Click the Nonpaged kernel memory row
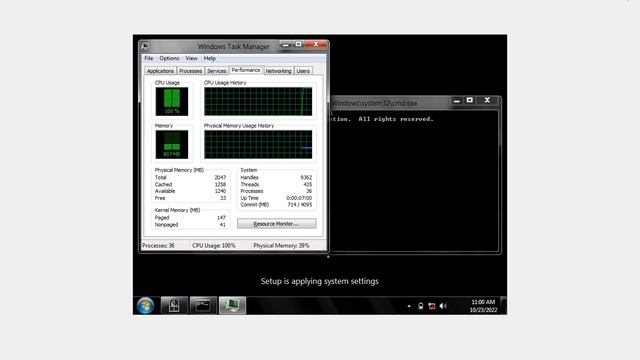This screenshot has height=360, width=640. [x=190, y=225]
